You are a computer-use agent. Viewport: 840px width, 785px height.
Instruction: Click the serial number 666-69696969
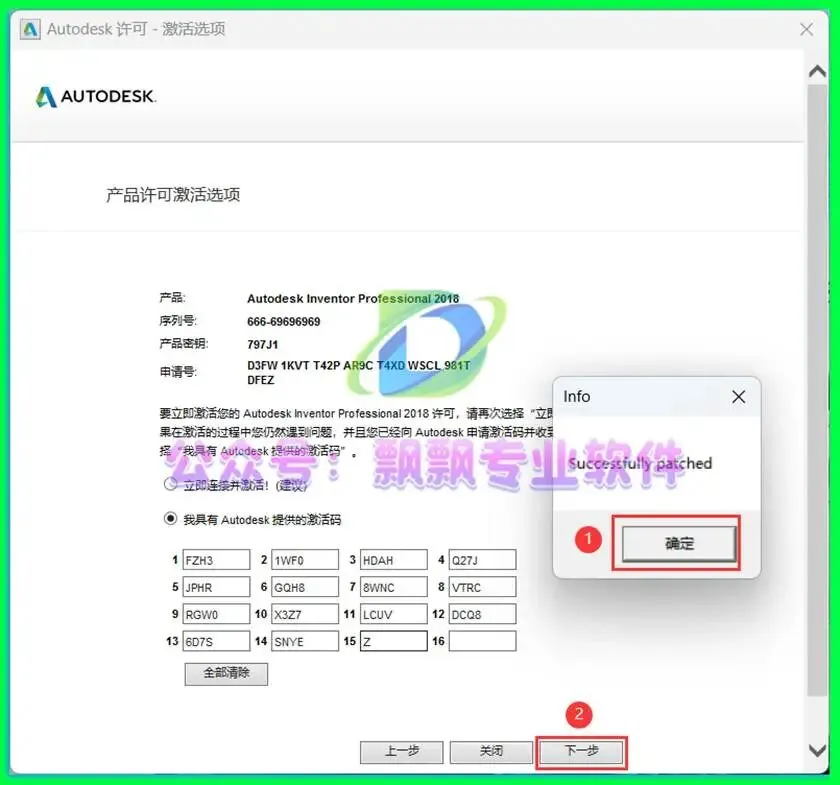[x=283, y=322]
